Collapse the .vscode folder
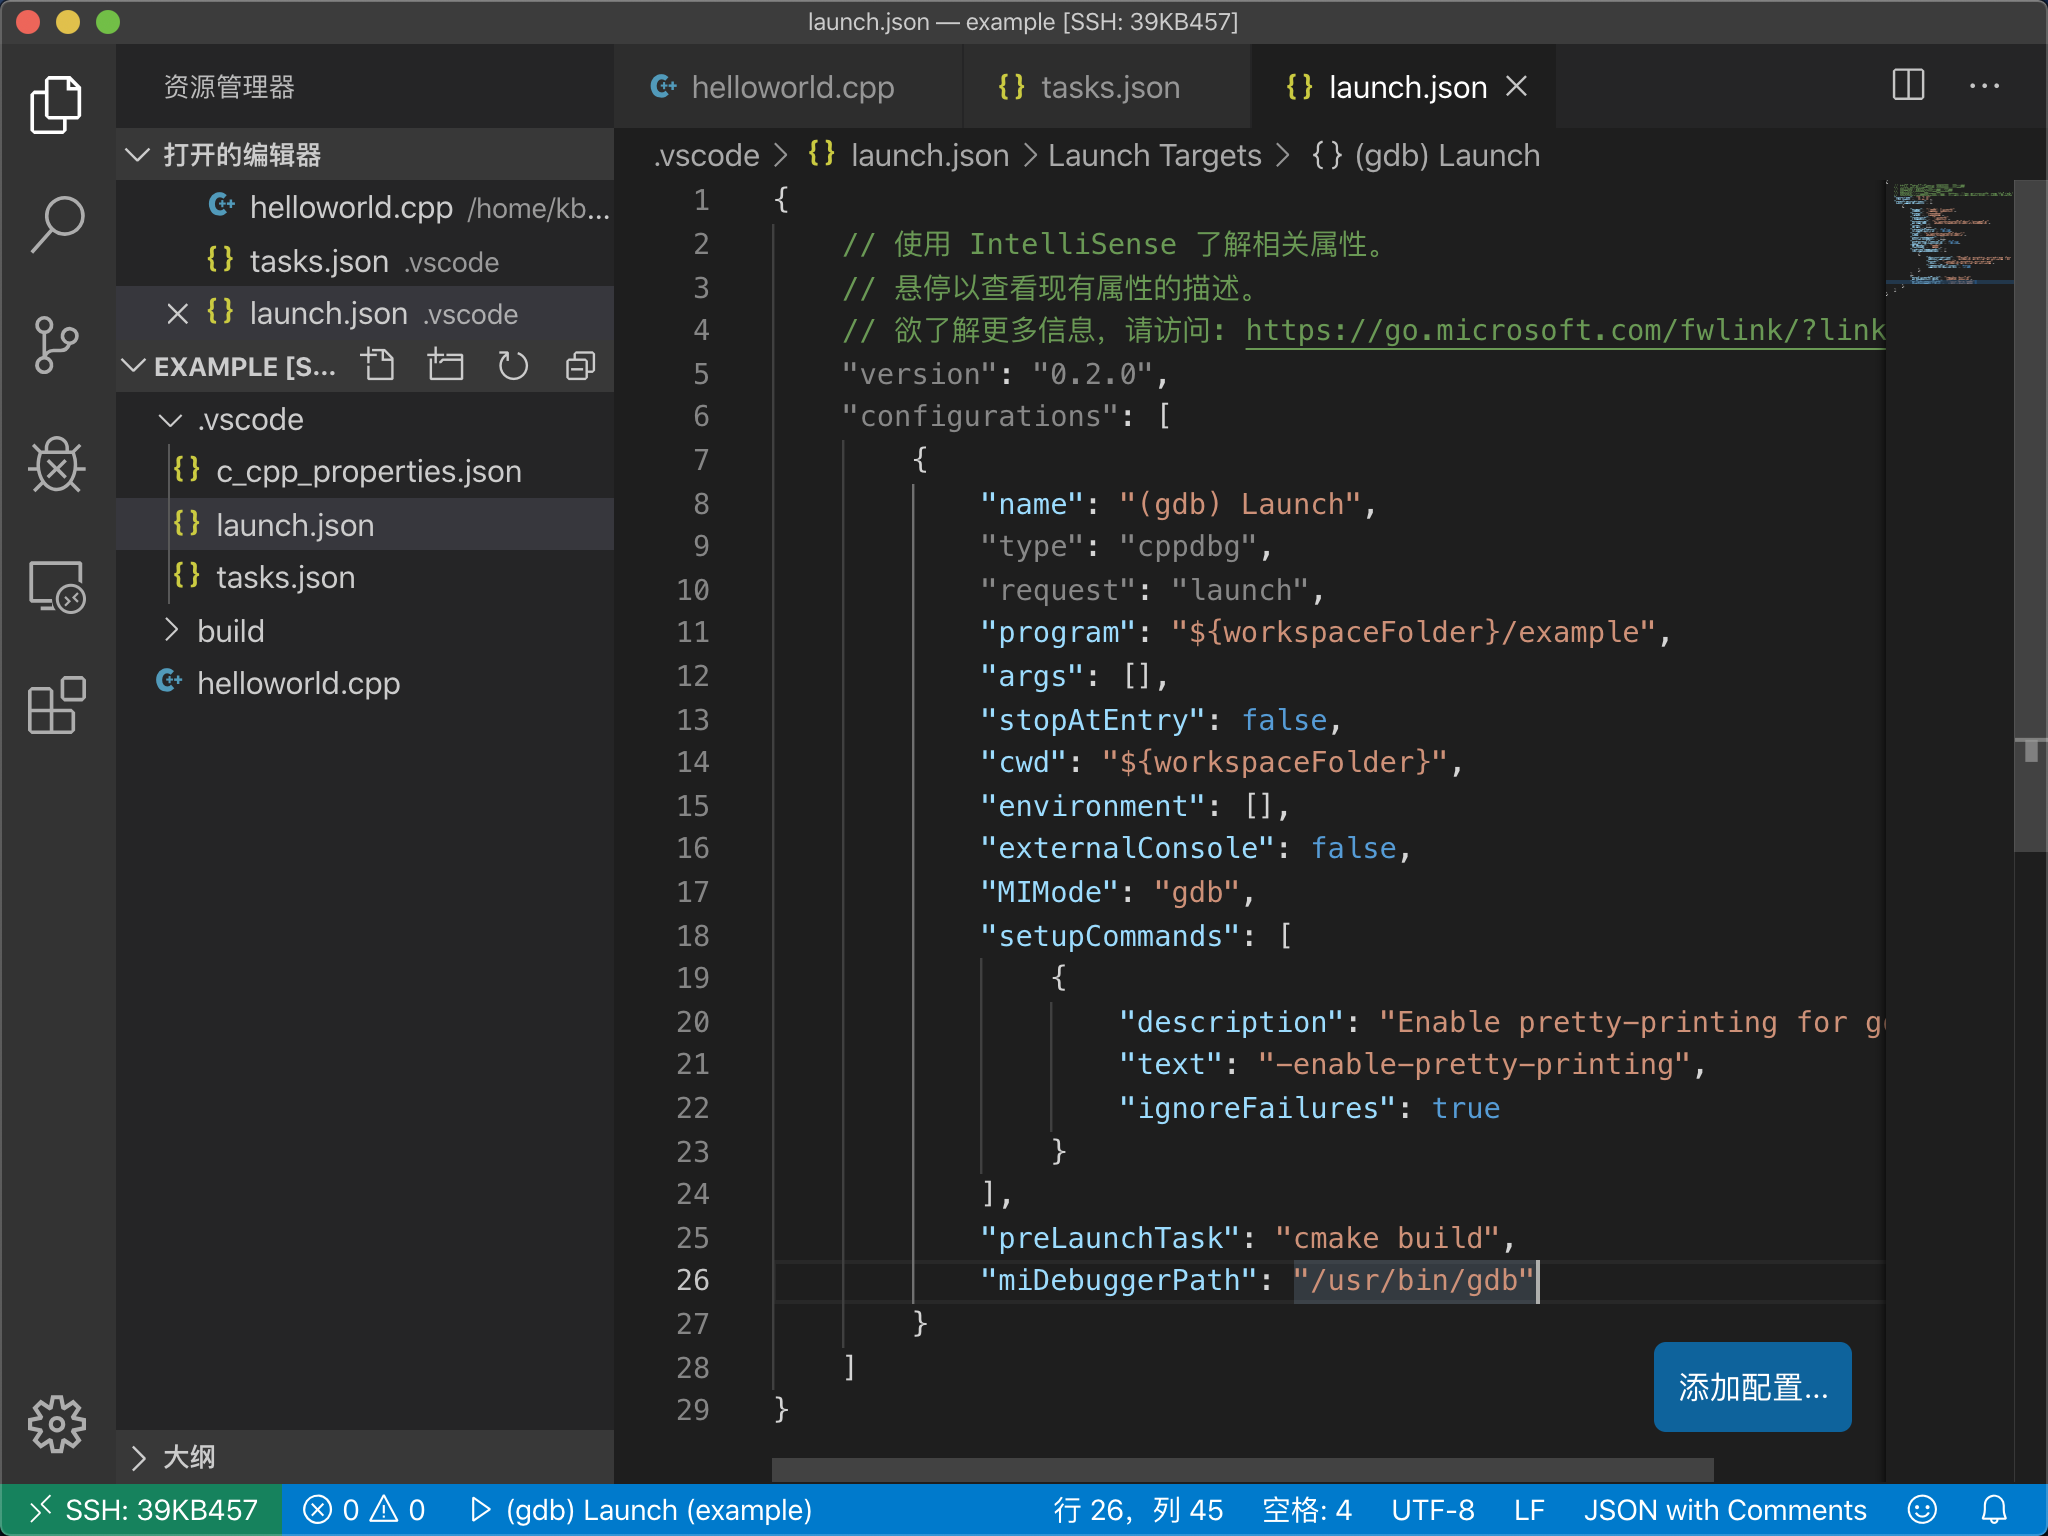This screenshot has width=2048, height=1536. (171, 419)
